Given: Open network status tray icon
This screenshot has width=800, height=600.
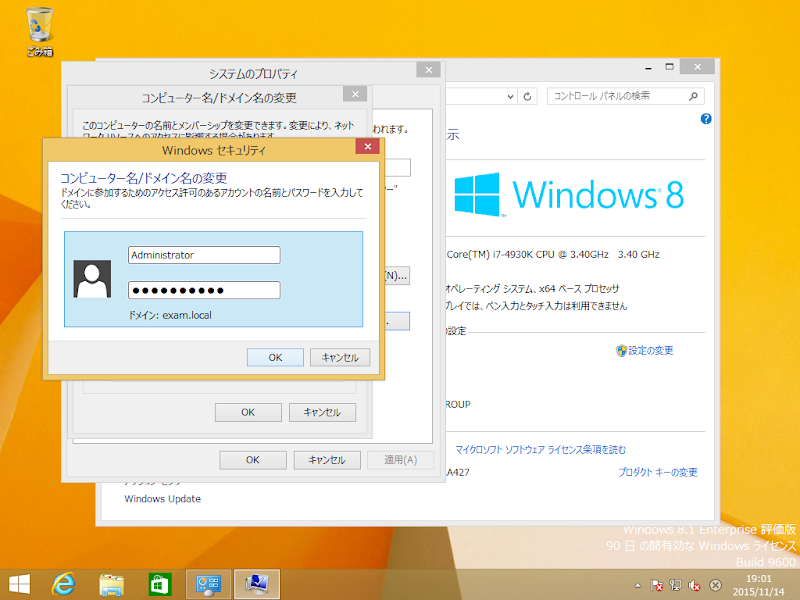Looking at the screenshot, I should 676,585.
